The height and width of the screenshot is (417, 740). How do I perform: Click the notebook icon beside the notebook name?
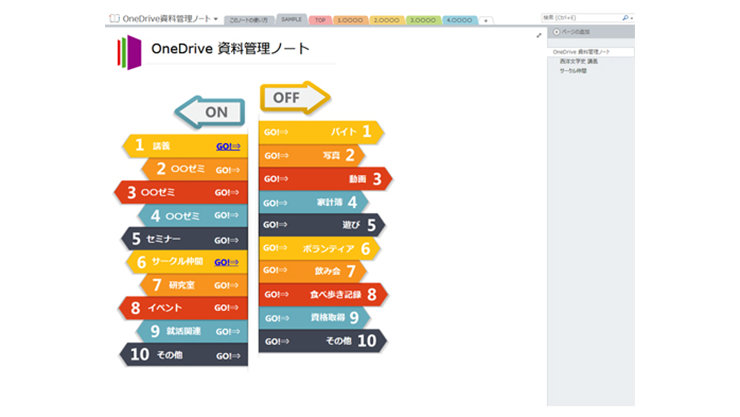114,19
